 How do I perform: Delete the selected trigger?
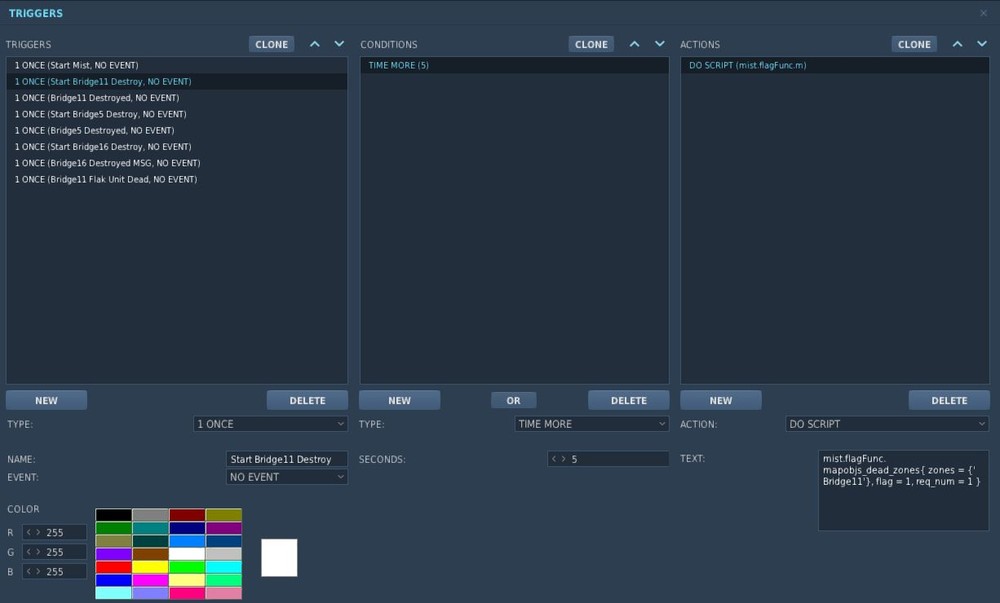tap(307, 400)
